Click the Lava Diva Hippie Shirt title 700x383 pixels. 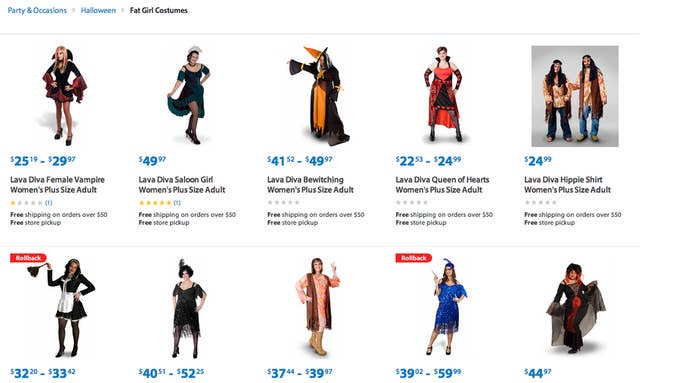567,184
